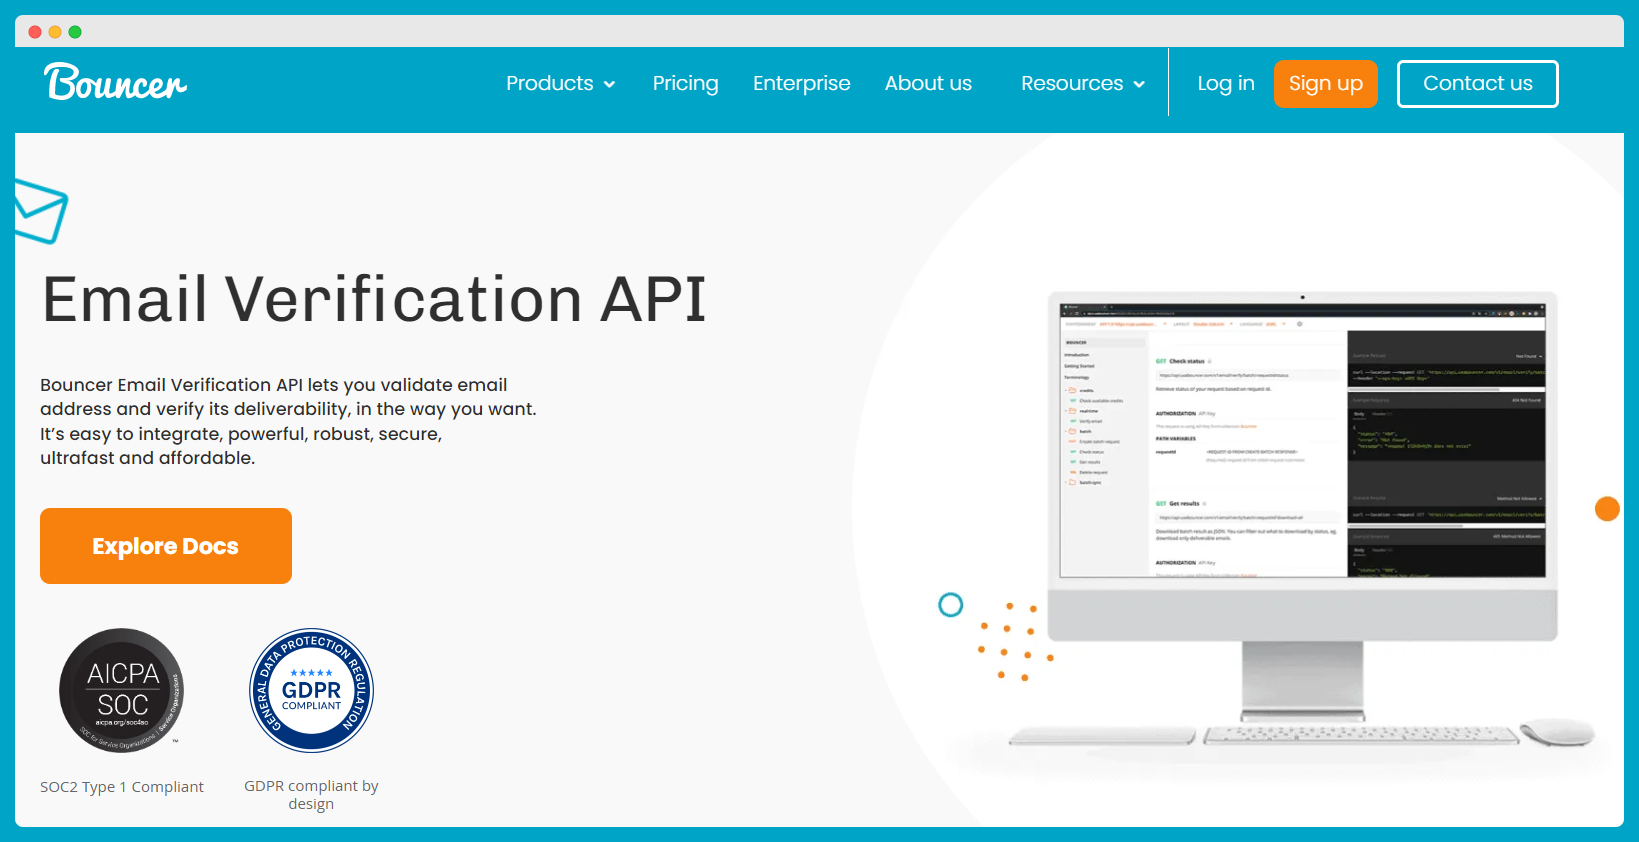Click the Contact us button
The height and width of the screenshot is (842, 1639).
[x=1477, y=84]
